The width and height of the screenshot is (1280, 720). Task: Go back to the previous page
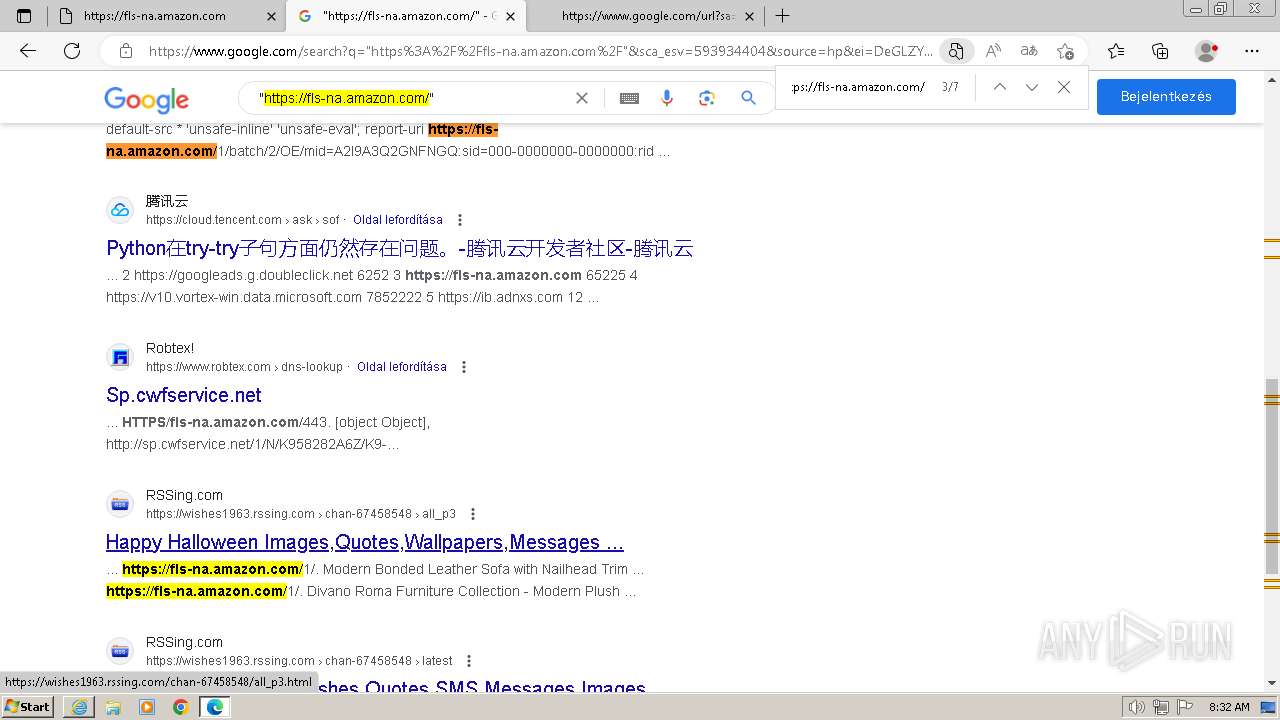pos(28,51)
